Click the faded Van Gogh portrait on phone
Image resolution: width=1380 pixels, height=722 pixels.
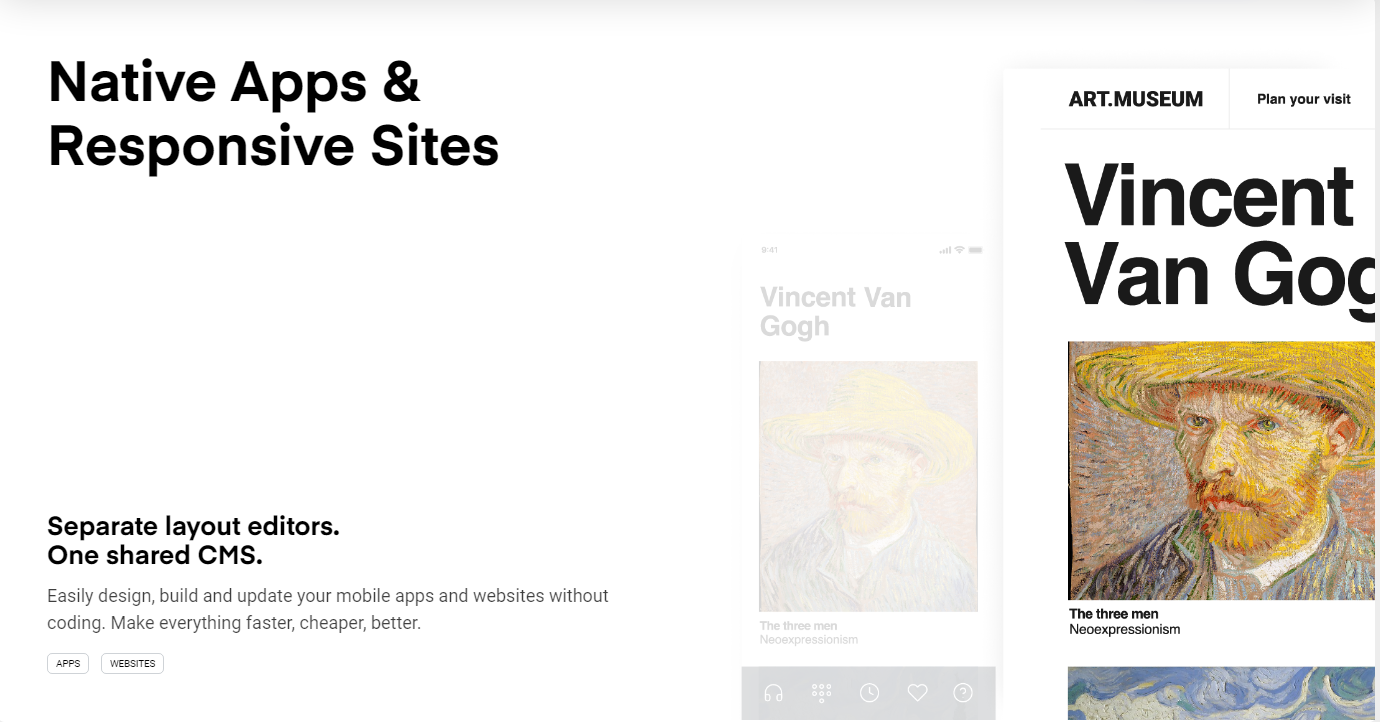click(868, 486)
